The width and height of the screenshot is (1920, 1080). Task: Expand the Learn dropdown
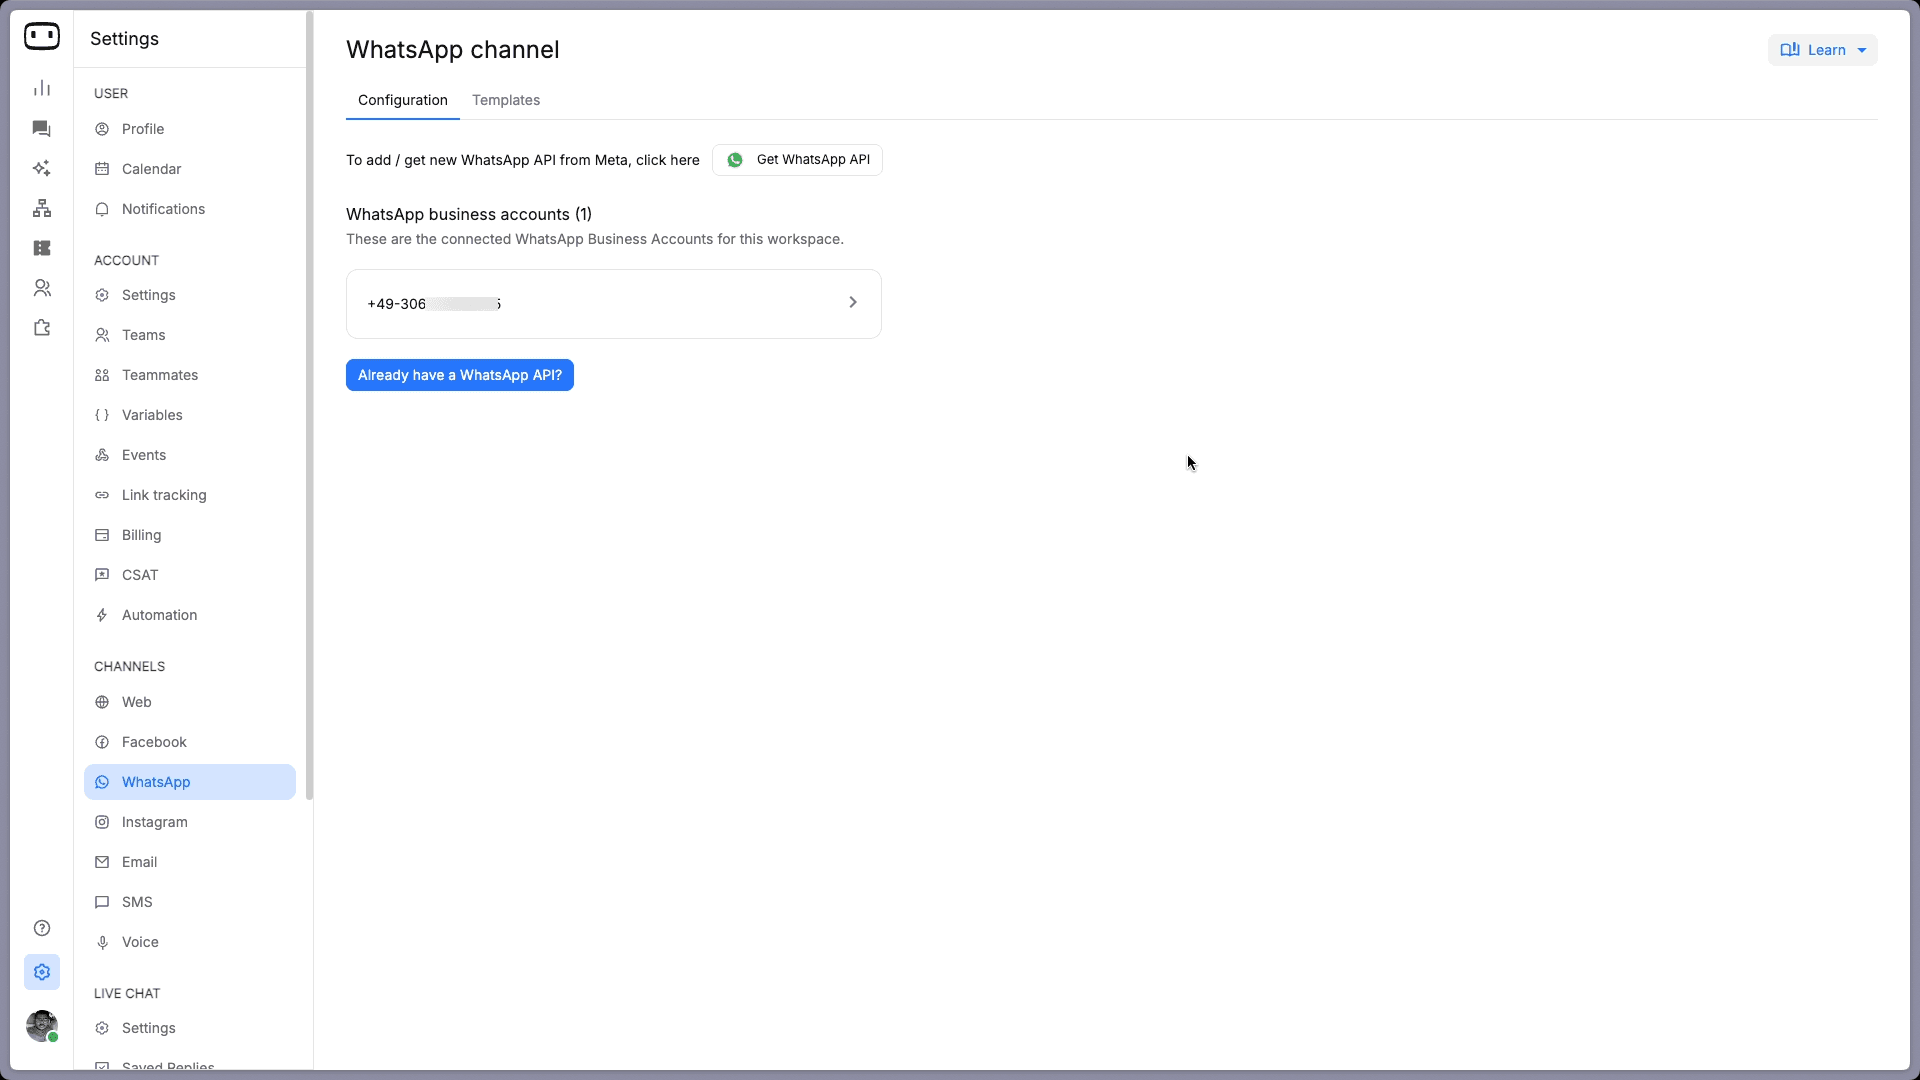point(1823,50)
